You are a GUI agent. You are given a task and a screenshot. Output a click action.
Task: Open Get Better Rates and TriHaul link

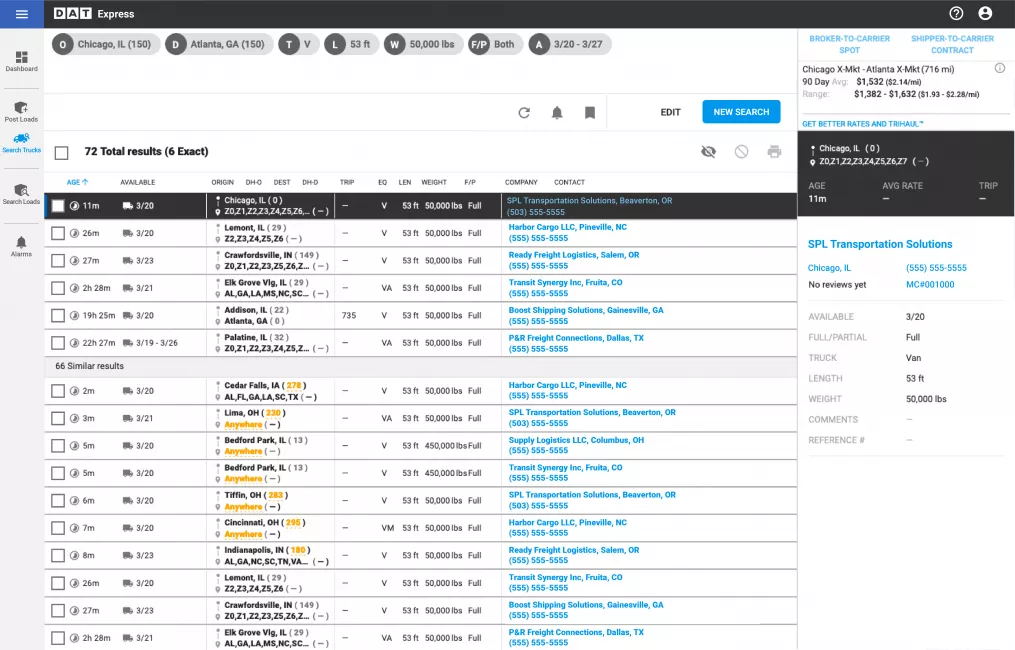863,124
